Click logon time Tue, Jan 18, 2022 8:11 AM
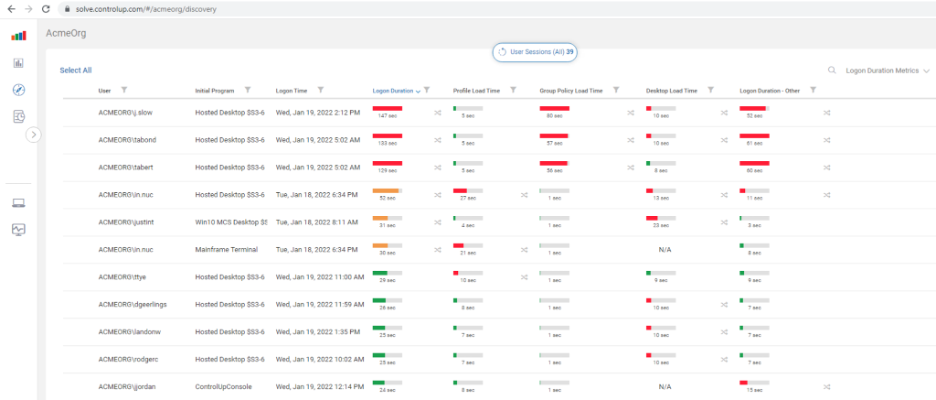 (x=317, y=222)
